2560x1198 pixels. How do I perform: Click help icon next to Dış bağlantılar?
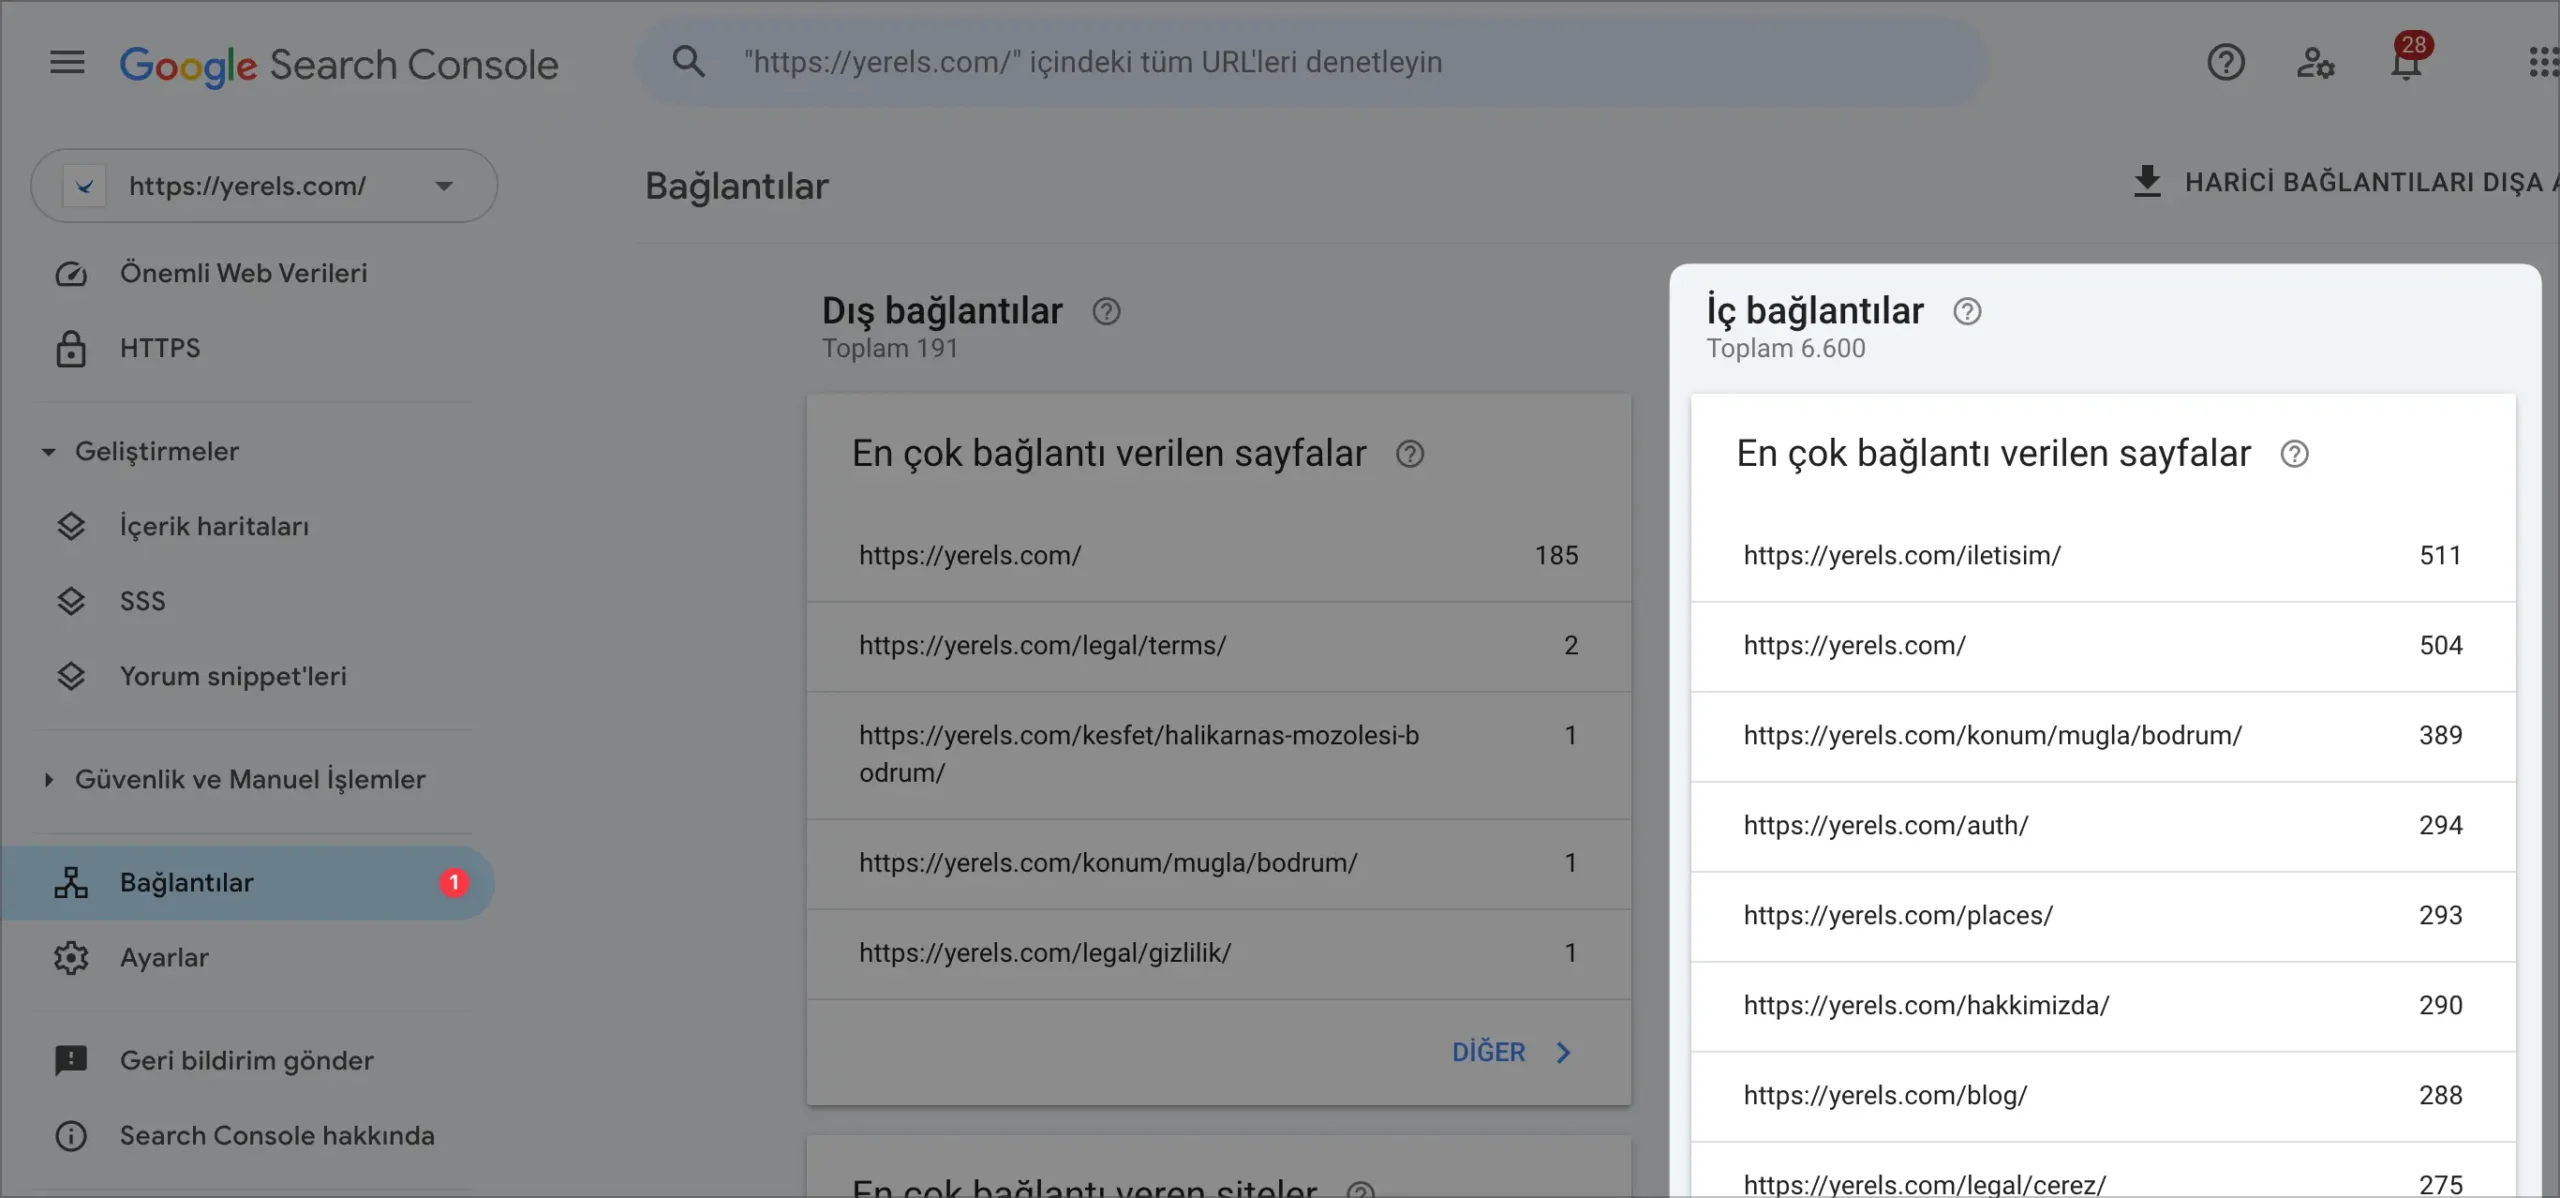click(x=1106, y=312)
